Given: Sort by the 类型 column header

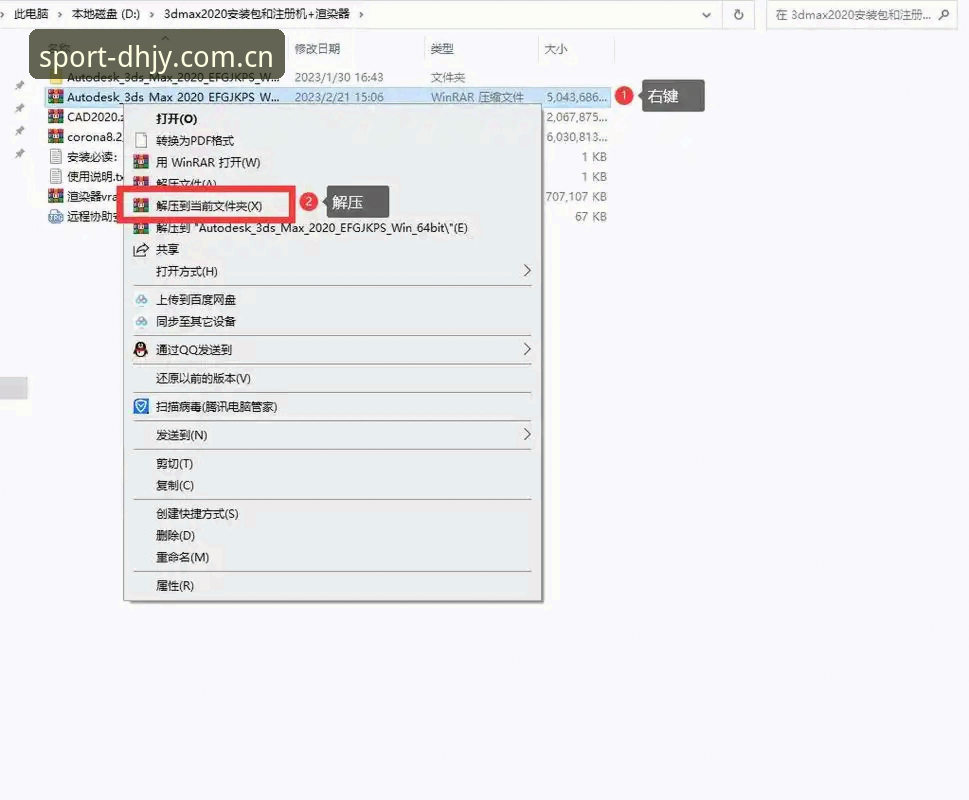Looking at the screenshot, I should pos(442,49).
